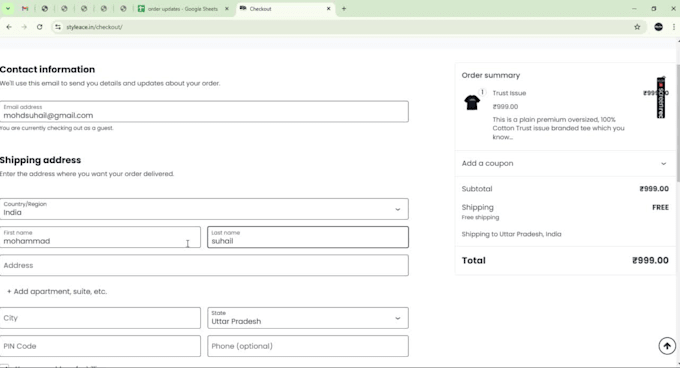Open the tab search dropdown arrow
The height and width of the screenshot is (368, 680).
tap(8, 9)
